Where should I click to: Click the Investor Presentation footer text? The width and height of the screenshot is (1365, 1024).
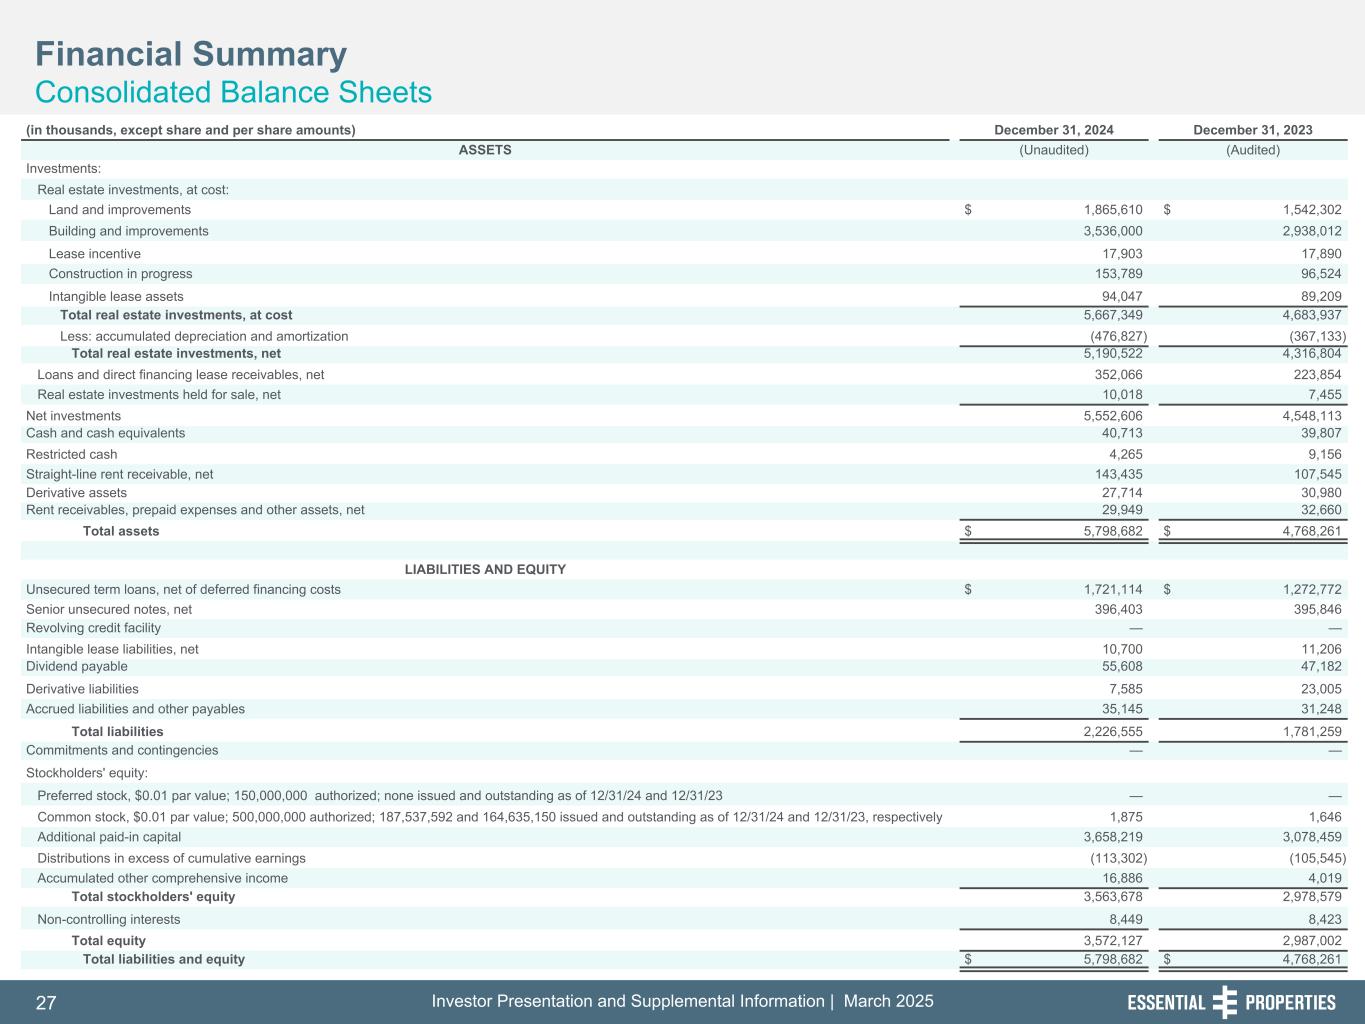pos(682,1001)
